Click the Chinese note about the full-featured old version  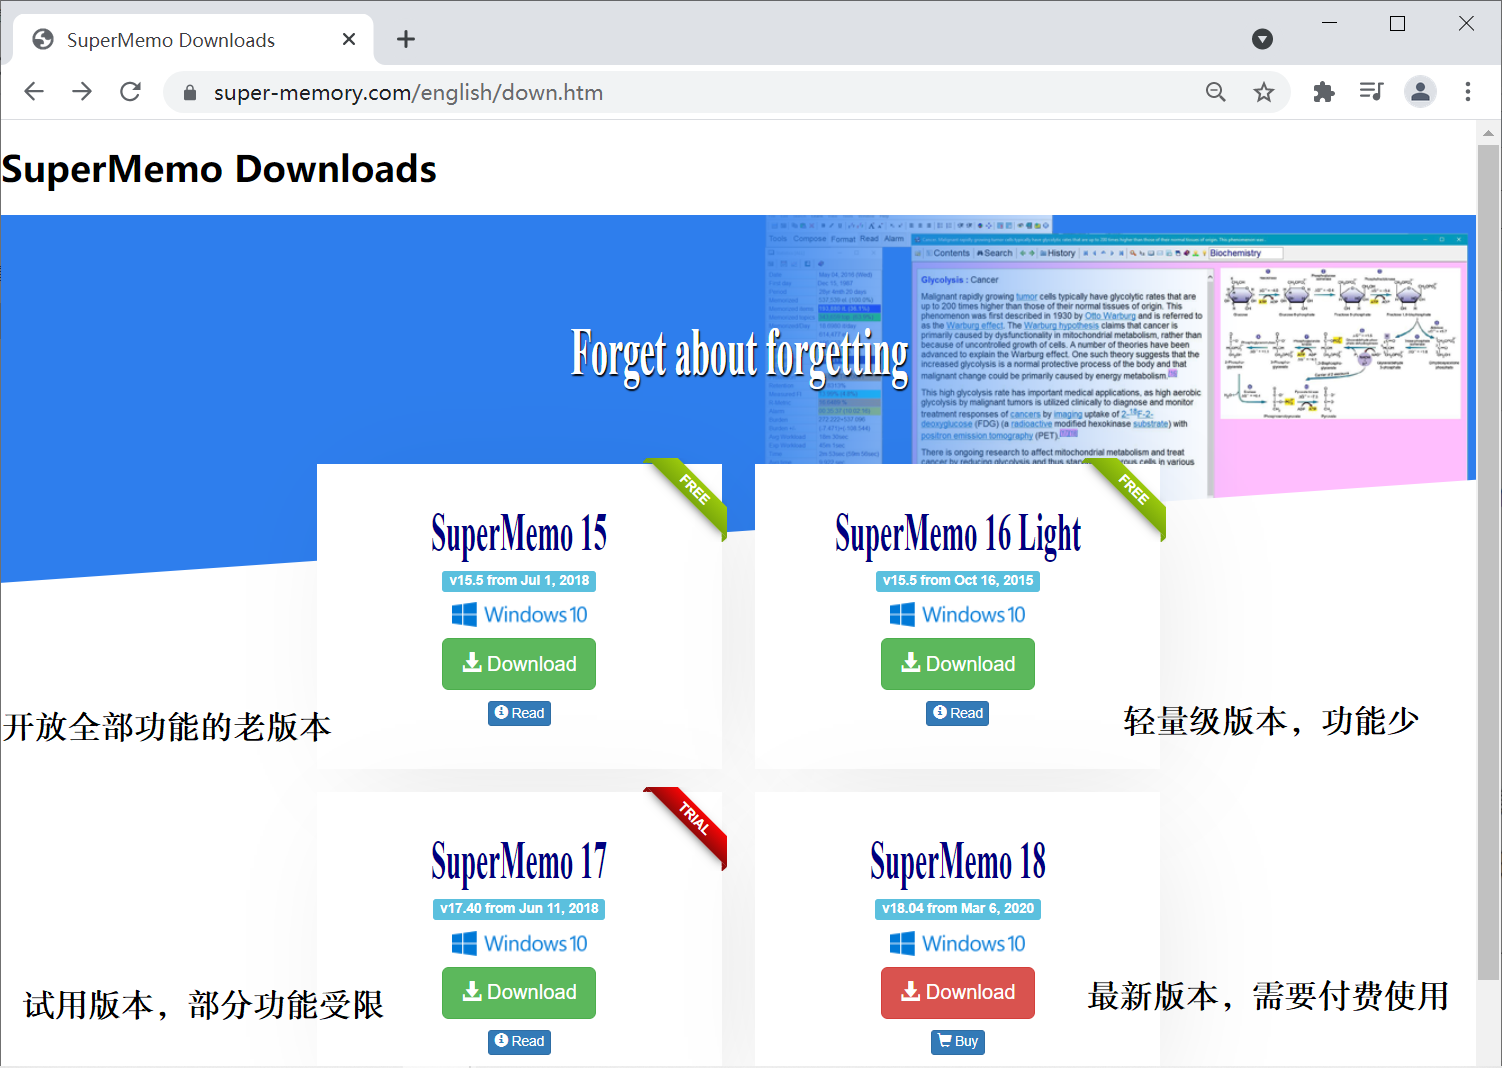click(x=167, y=727)
